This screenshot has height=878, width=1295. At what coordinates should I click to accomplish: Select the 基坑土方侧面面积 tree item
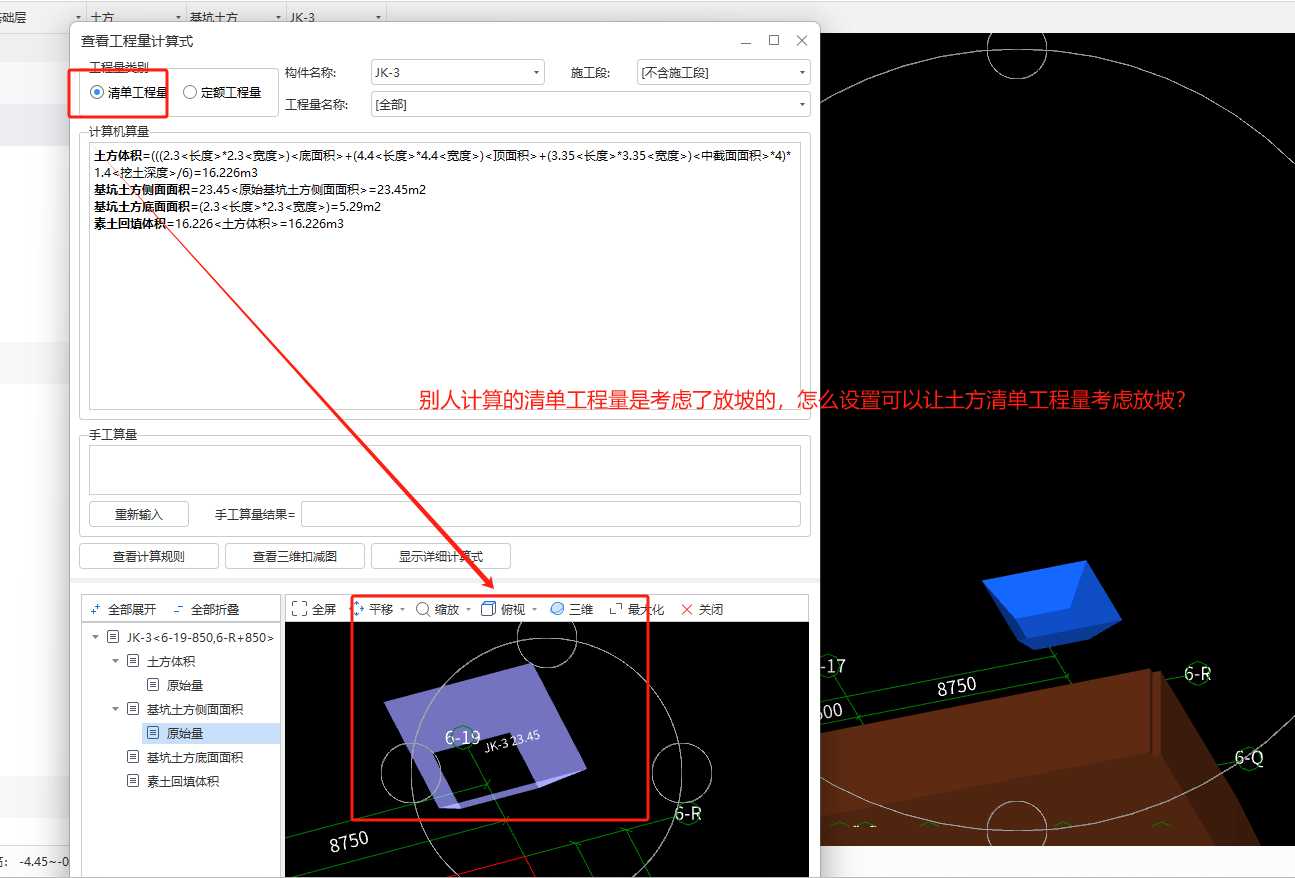[x=195, y=709]
